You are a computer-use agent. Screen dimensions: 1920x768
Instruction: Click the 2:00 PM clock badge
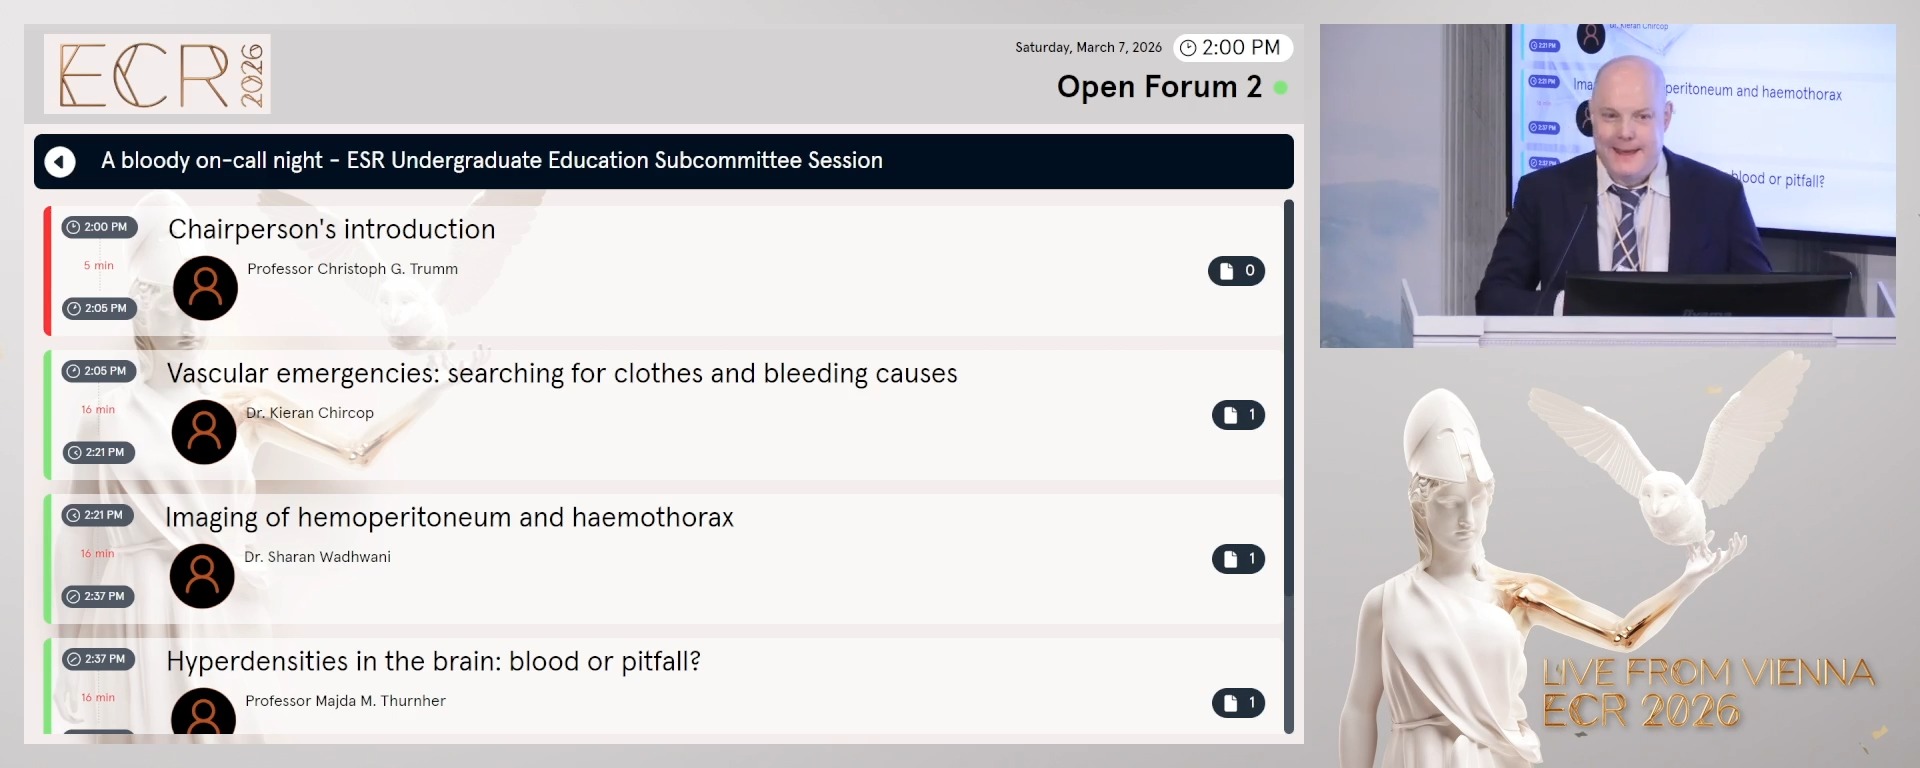click(x=1232, y=47)
